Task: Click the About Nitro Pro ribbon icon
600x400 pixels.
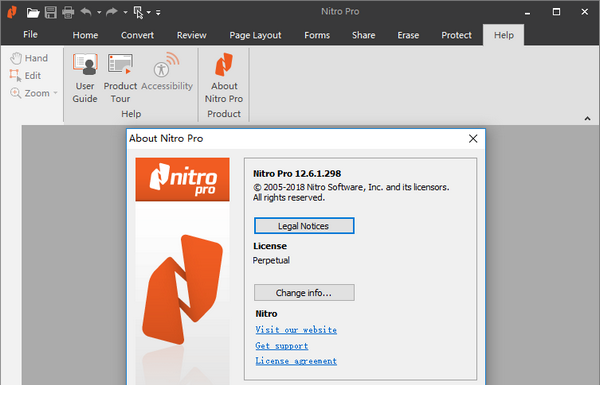Action: pos(224,78)
